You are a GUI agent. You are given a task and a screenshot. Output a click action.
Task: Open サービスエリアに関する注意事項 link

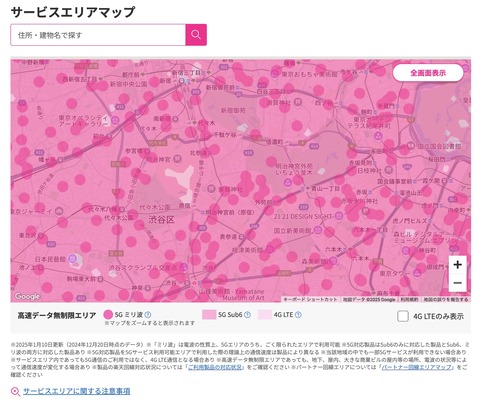point(76,391)
